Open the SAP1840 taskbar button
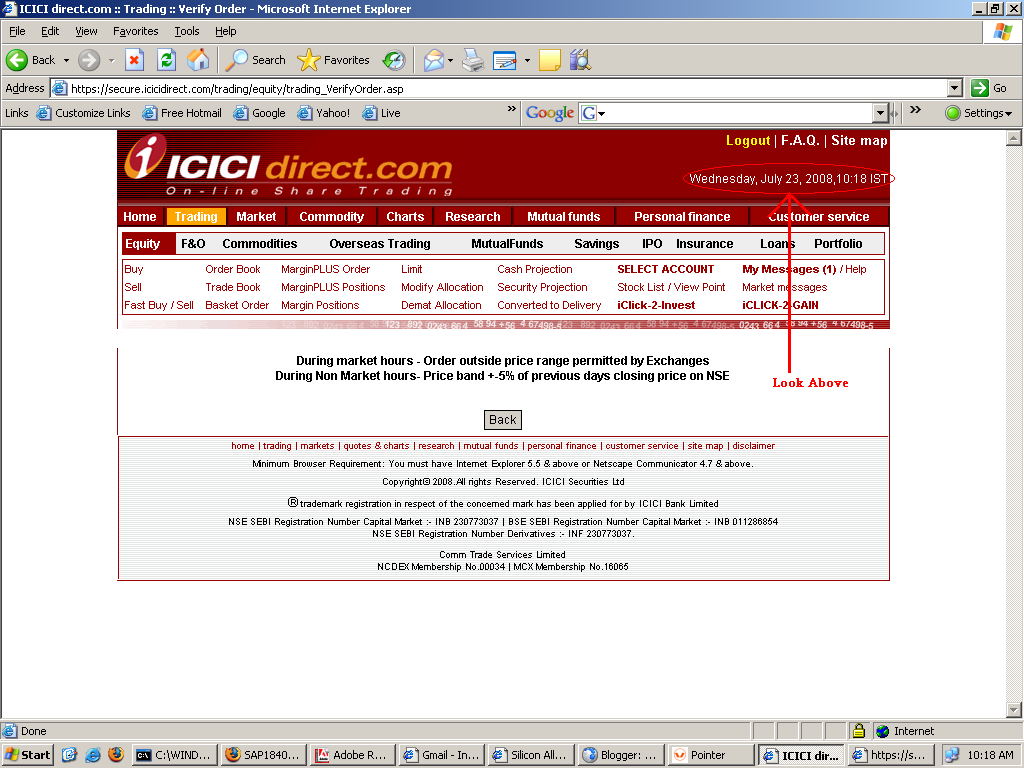 coord(263,755)
